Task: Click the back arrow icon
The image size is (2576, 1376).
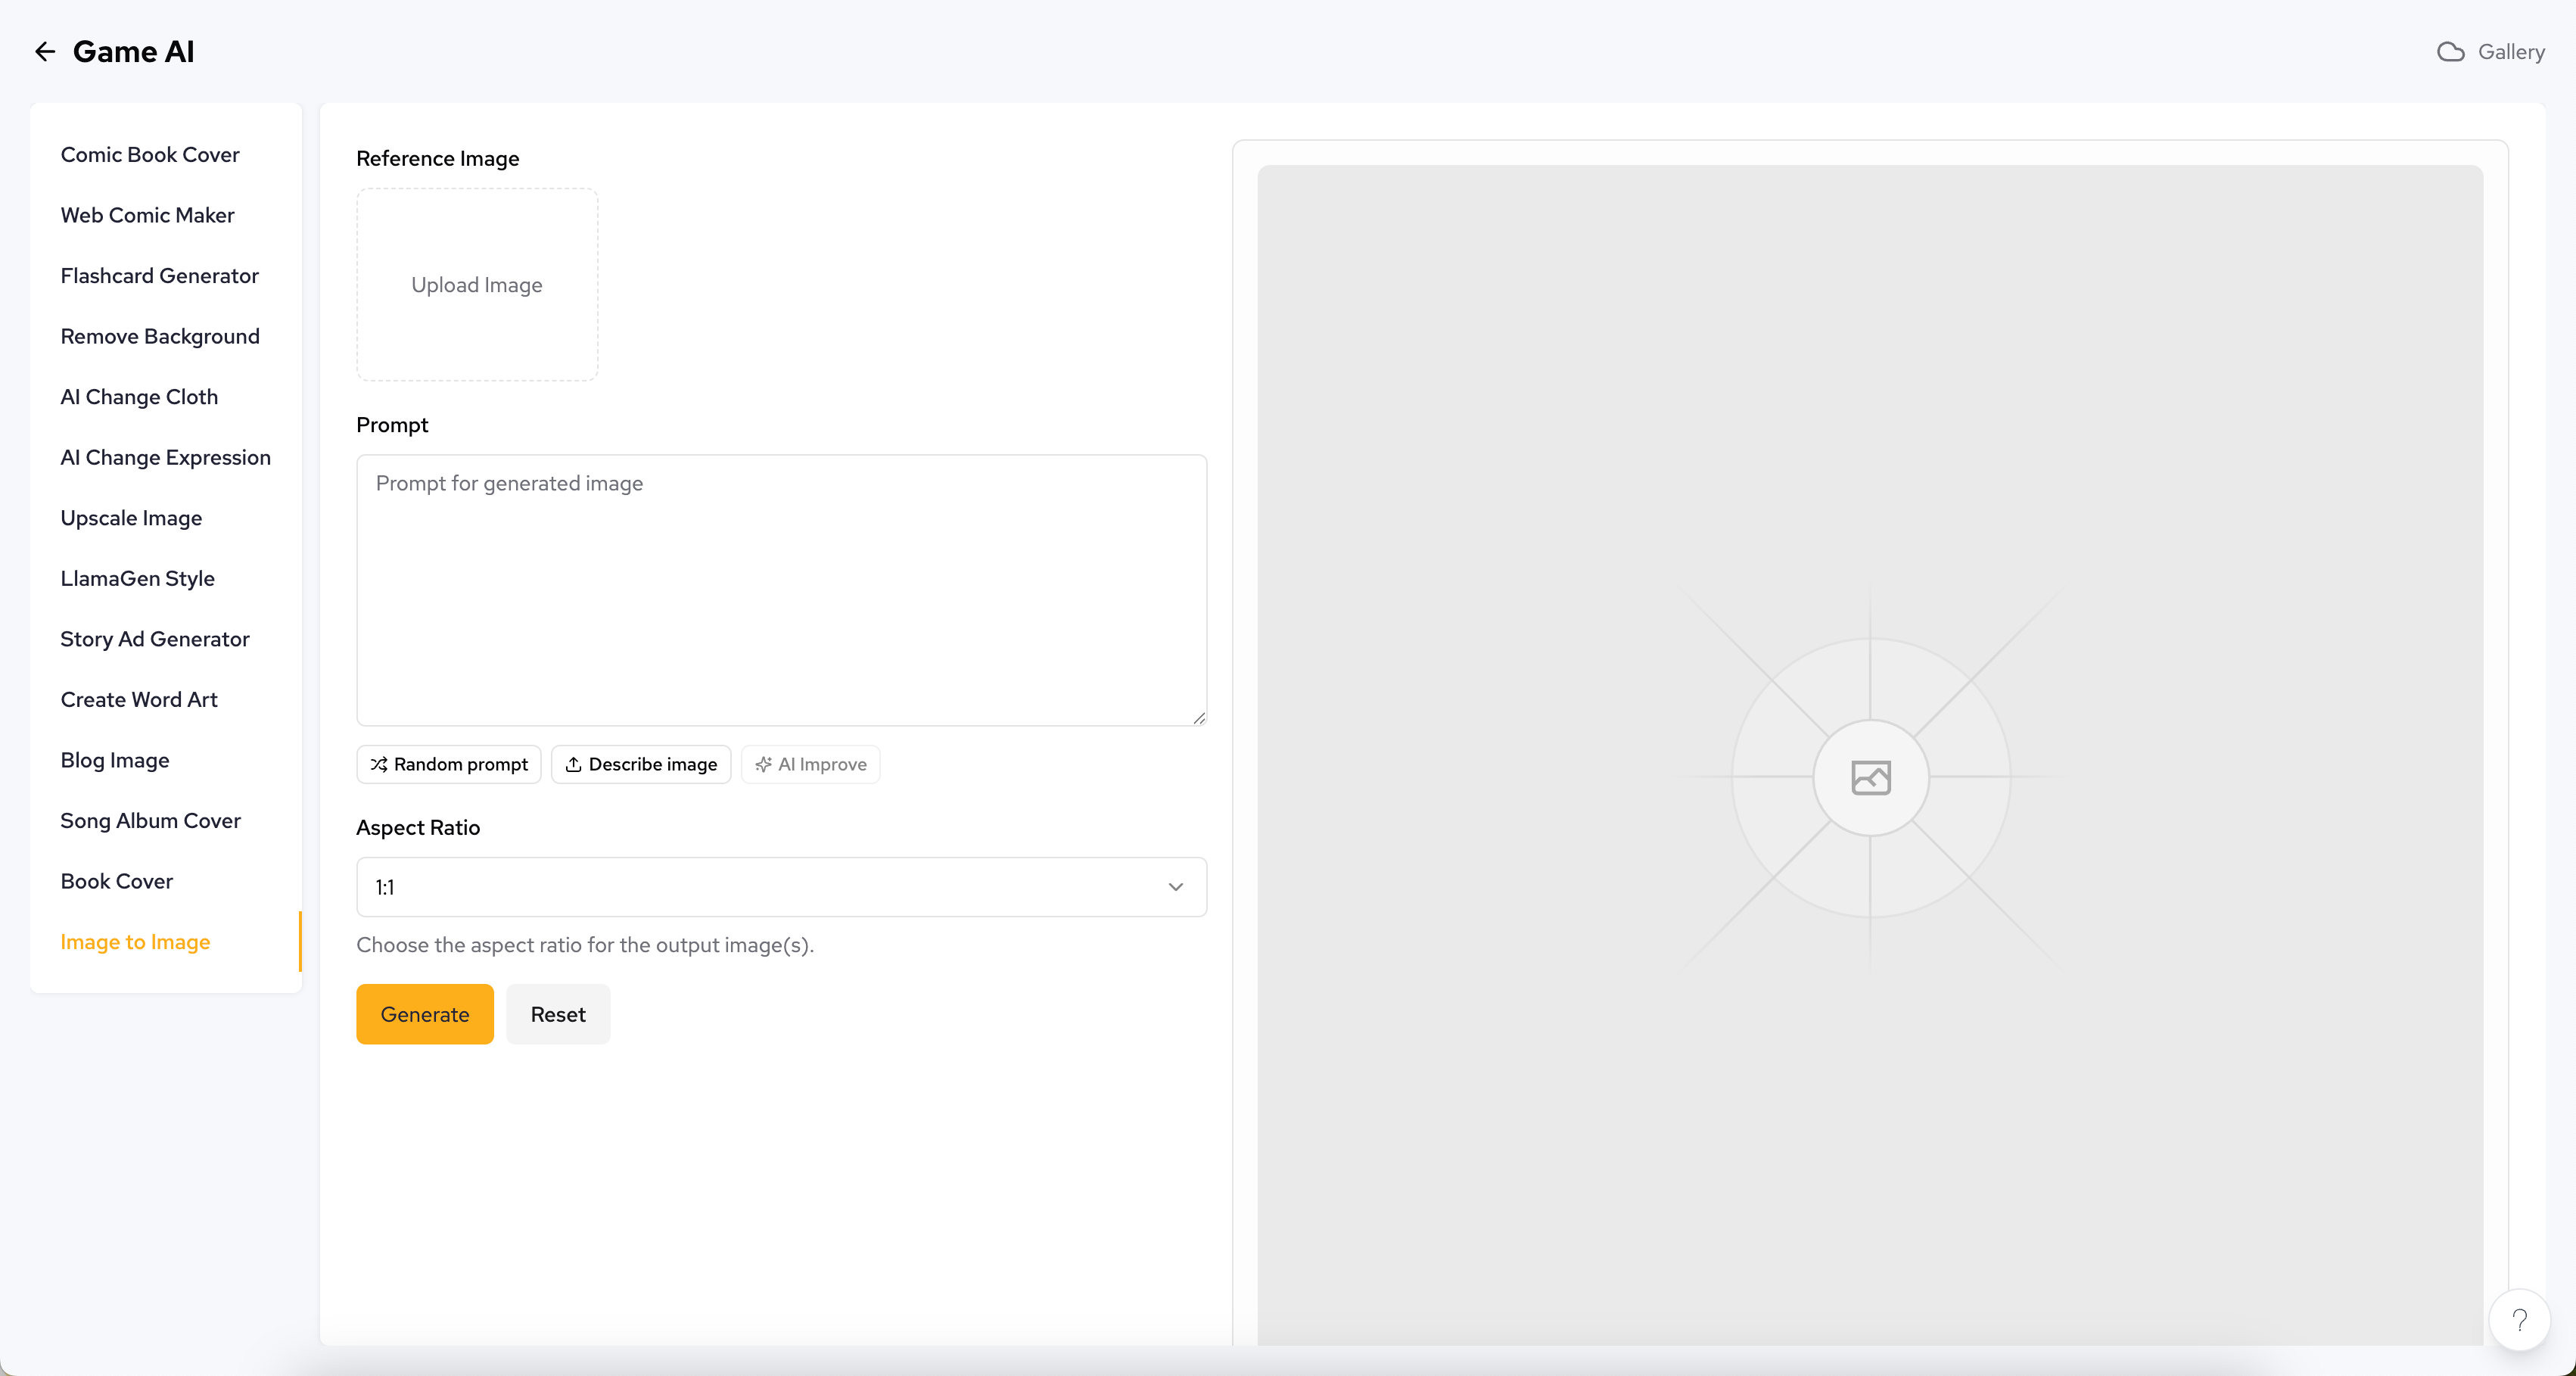Action: click(x=45, y=52)
